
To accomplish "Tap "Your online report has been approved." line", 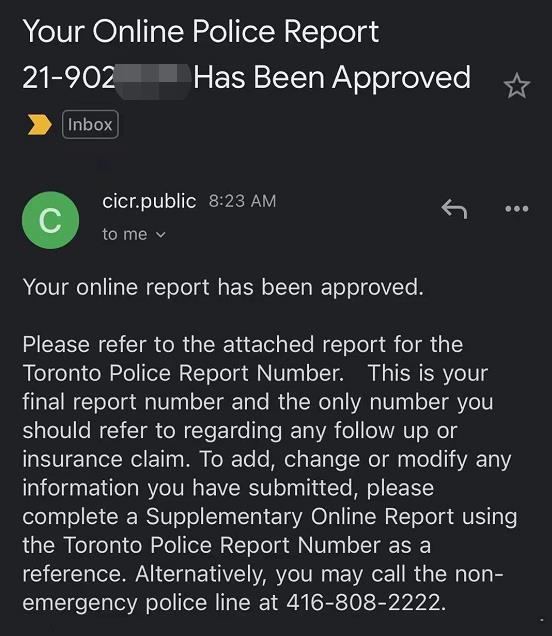I will pos(223,288).
